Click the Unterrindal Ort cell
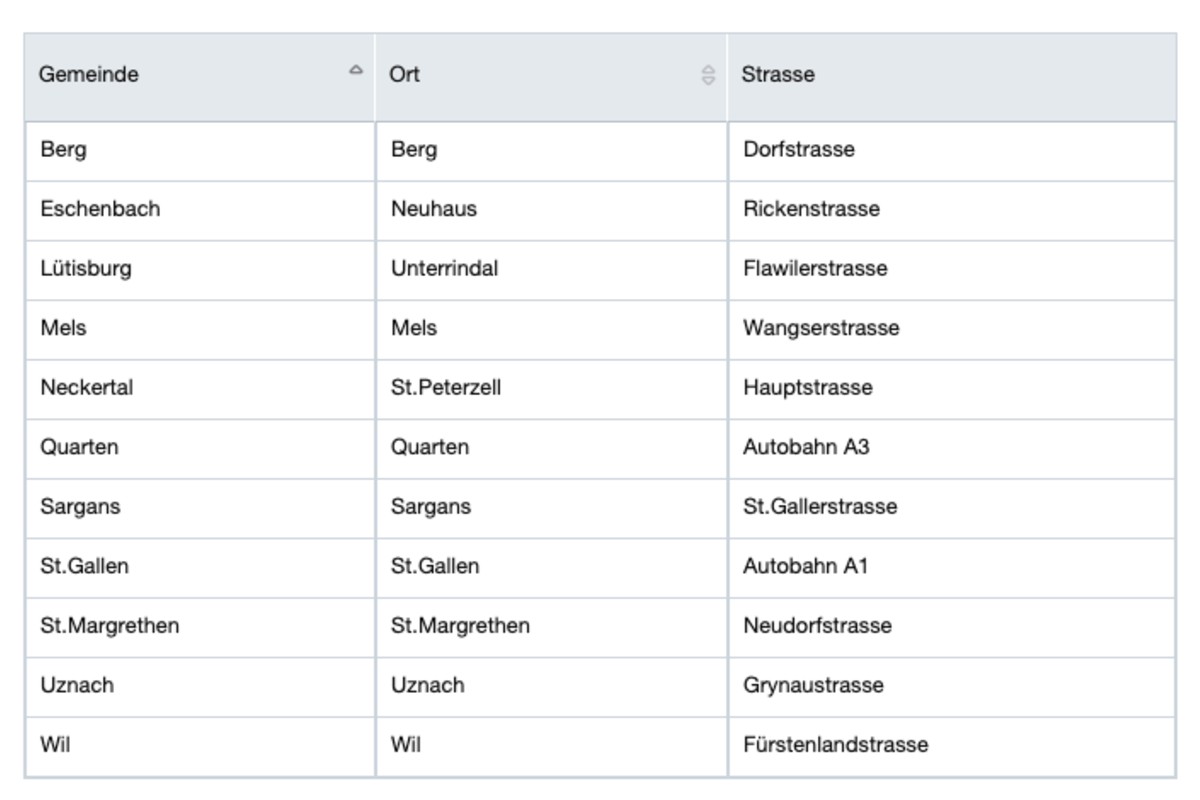 (444, 269)
